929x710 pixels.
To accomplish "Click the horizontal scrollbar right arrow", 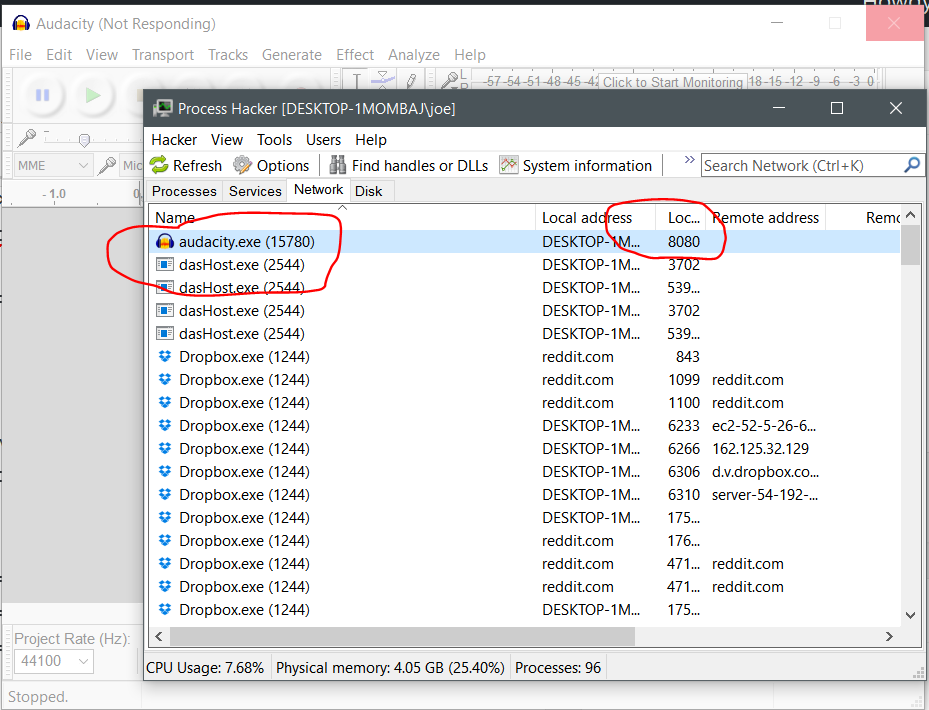I will pyautogui.click(x=889, y=637).
